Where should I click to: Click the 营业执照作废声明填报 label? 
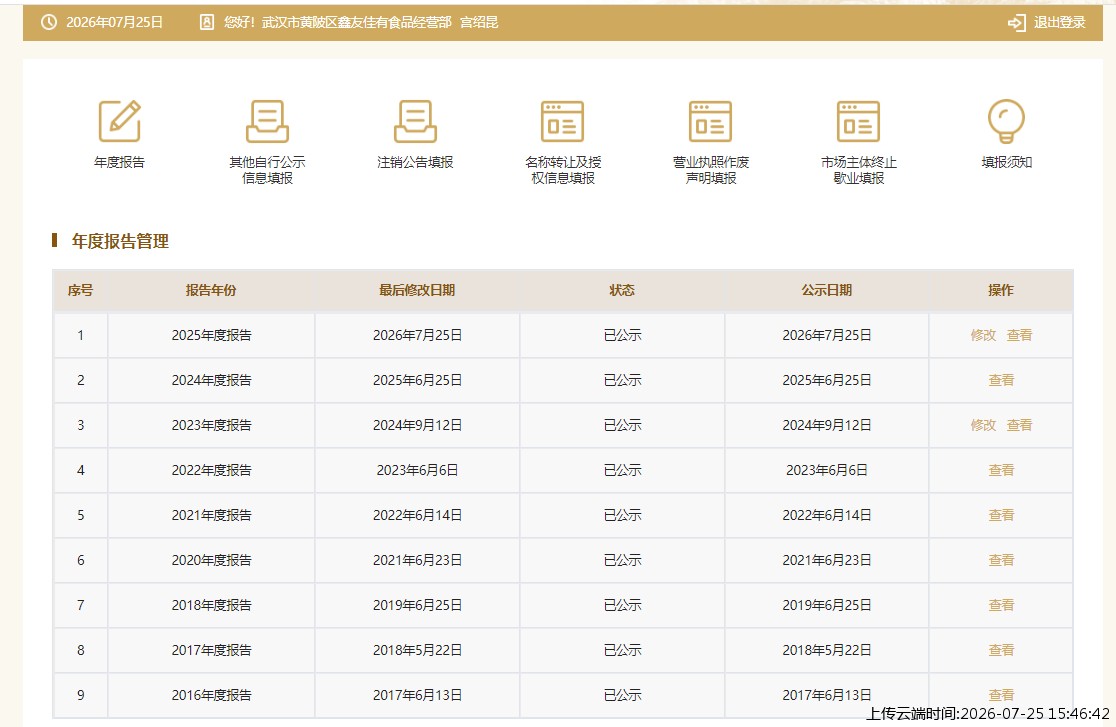(711, 170)
